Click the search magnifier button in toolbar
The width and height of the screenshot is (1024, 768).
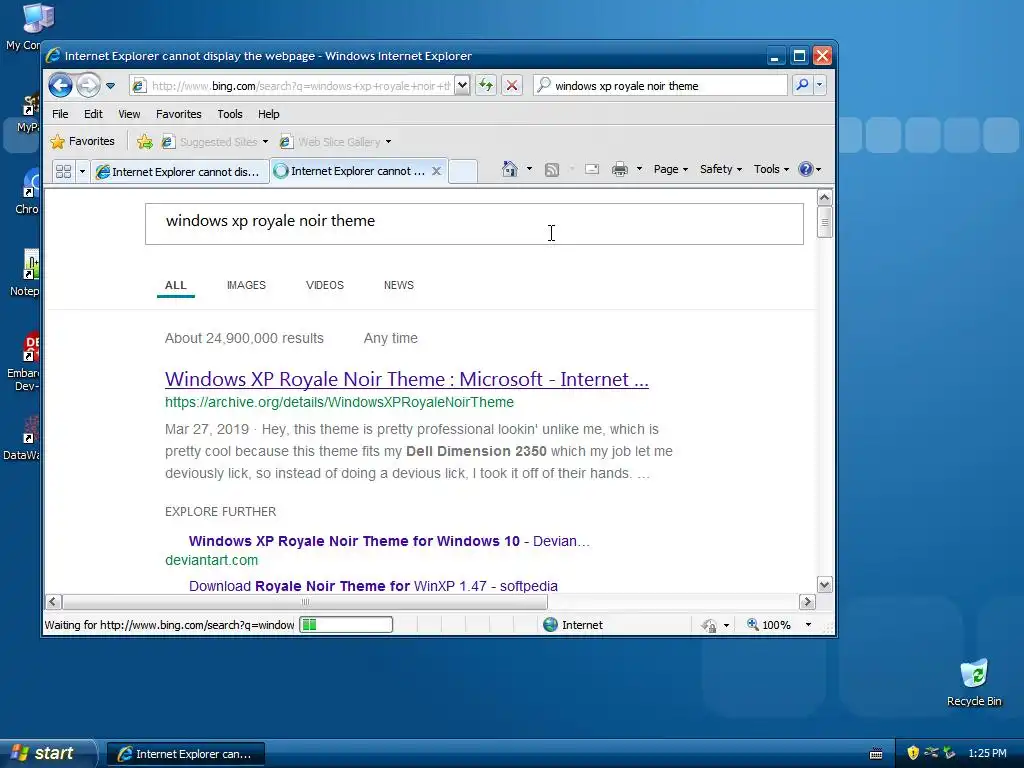click(803, 85)
